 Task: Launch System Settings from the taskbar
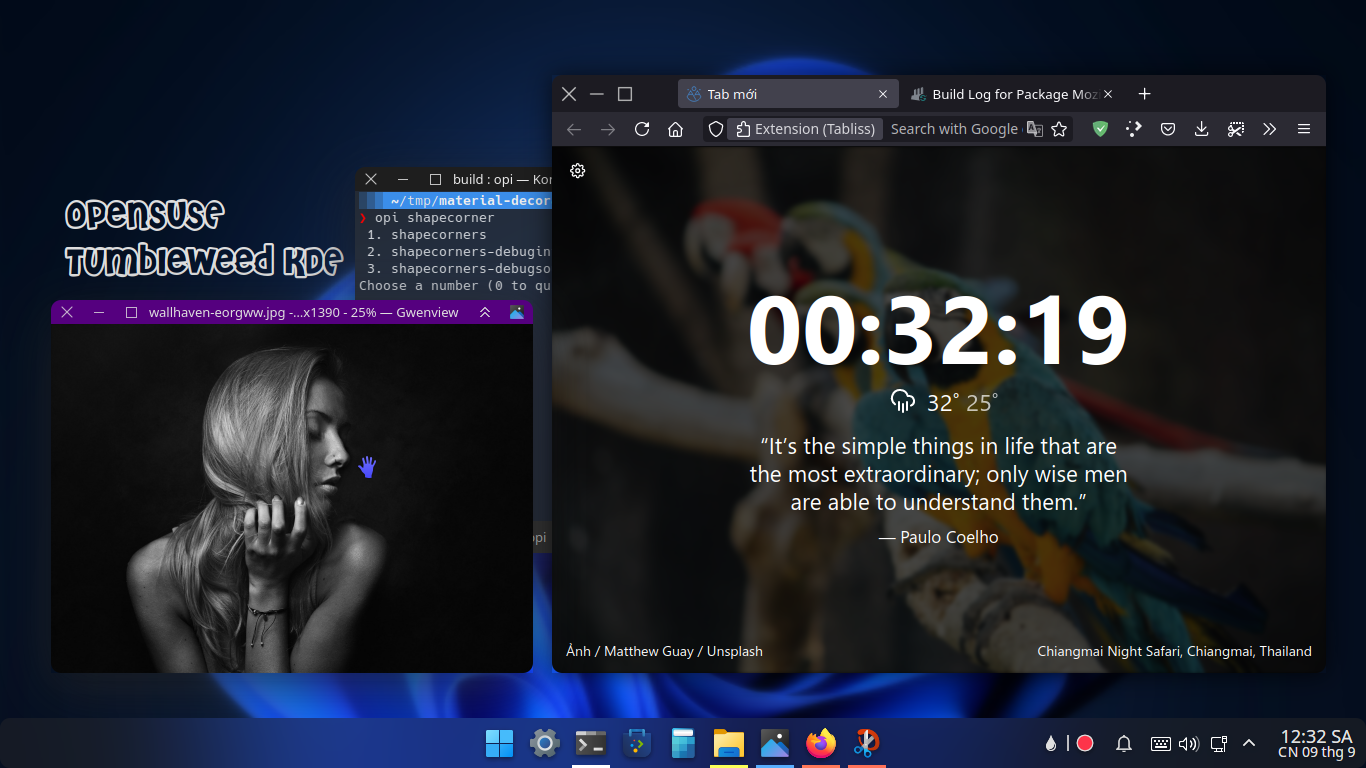click(x=545, y=743)
